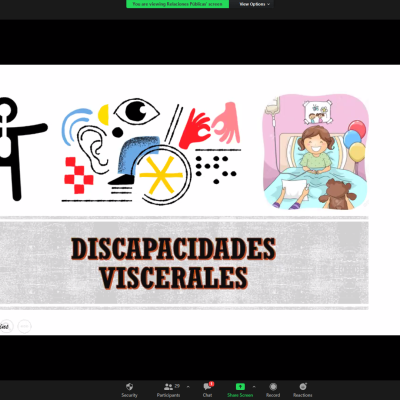Image resolution: width=400 pixels, height=400 pixels.
Task: Open the Reactions emoji icon
Action: click(x=303, y=387)
